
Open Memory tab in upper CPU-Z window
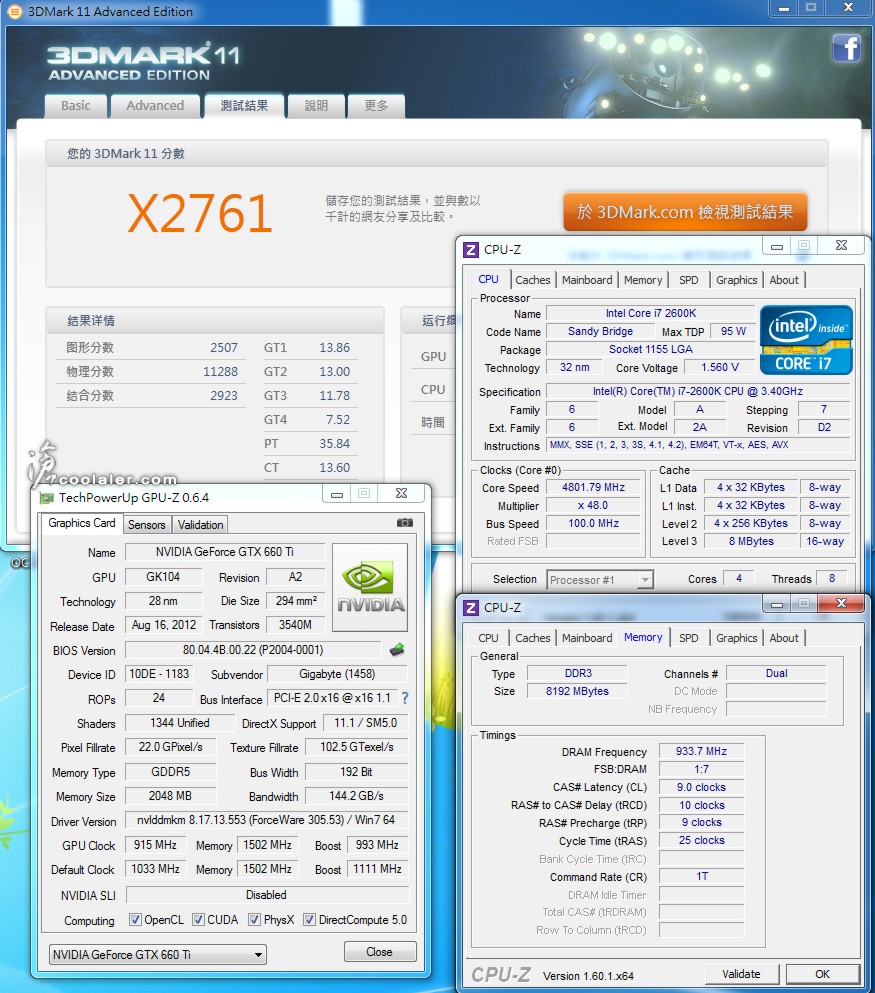pyautogui.click(x=643, y=280)
